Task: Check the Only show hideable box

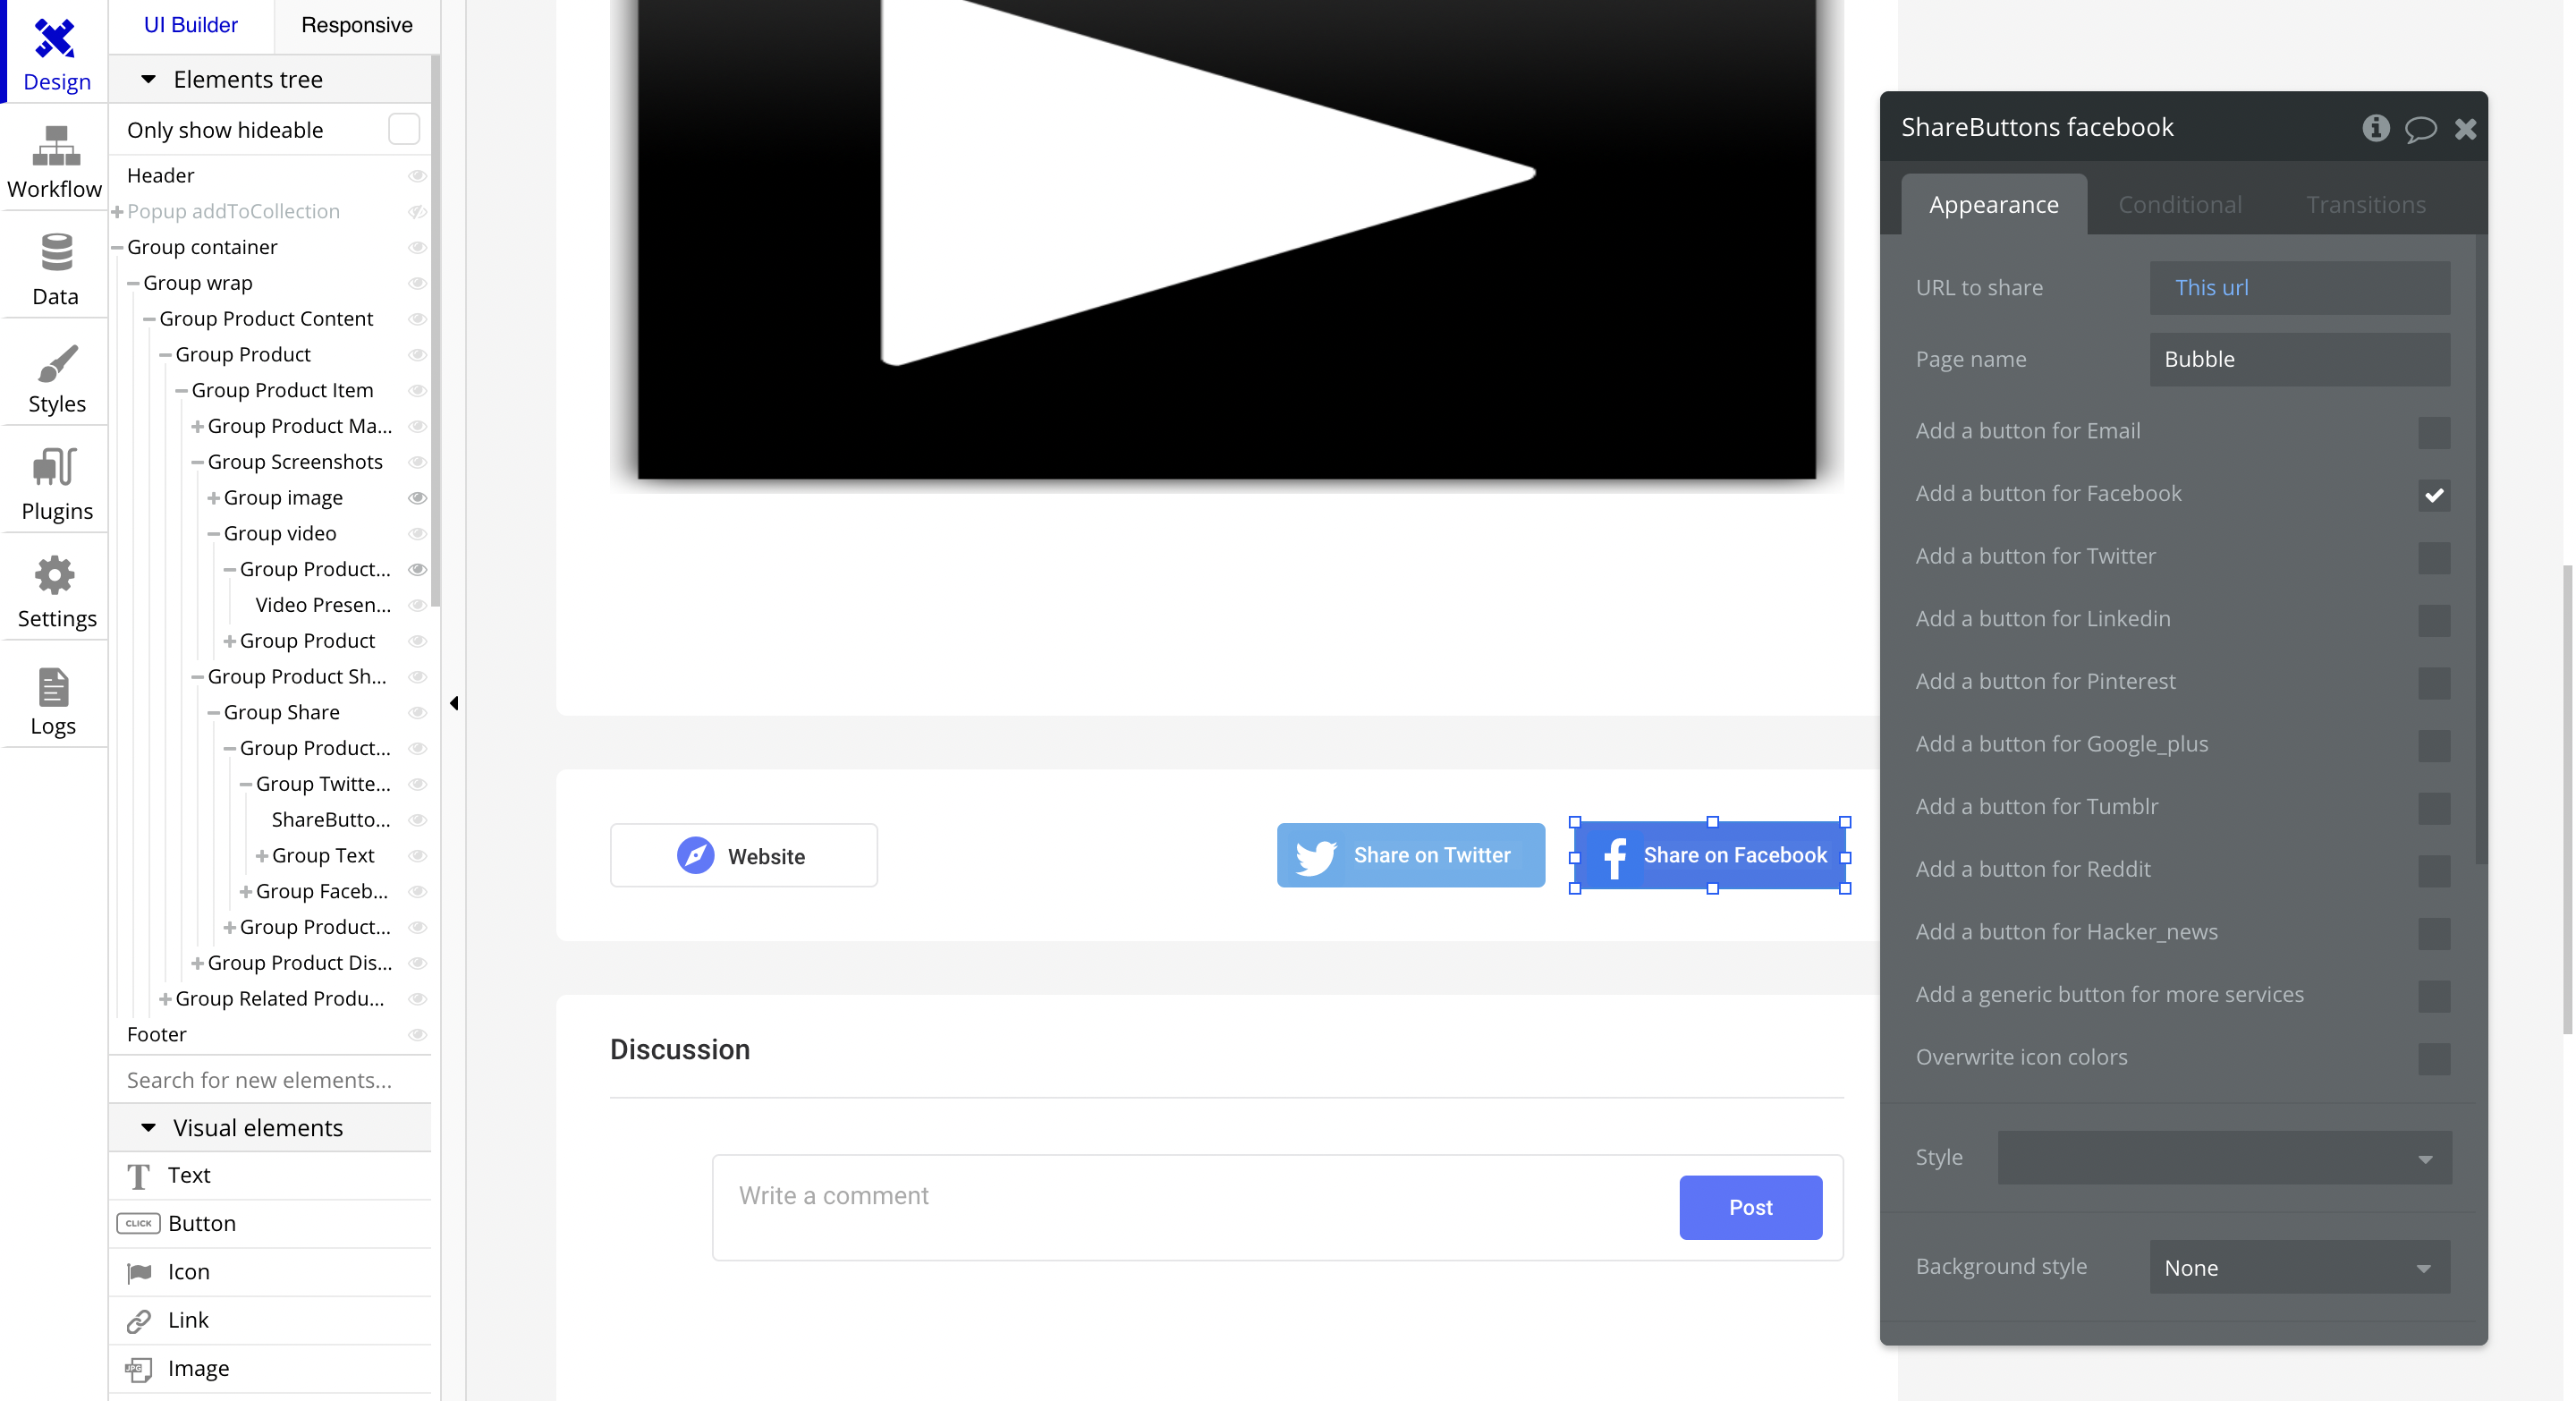Action: click(x=403, y=129)
